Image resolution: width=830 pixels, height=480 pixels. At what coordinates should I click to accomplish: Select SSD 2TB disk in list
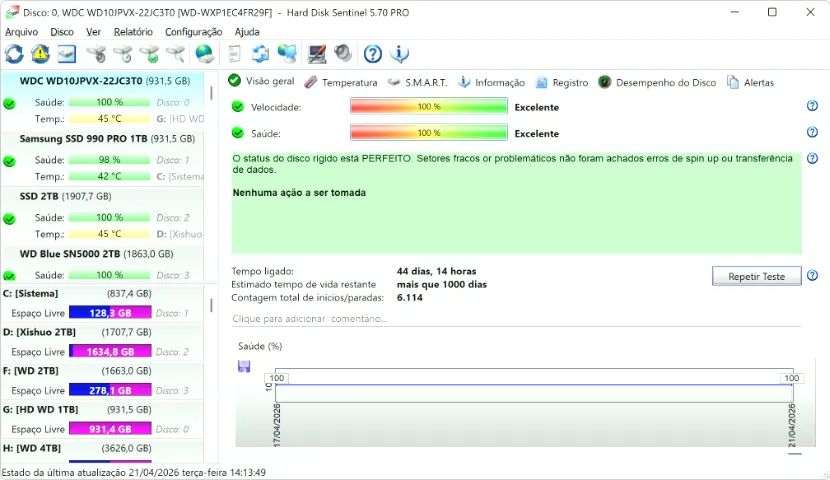click(103, 215)
